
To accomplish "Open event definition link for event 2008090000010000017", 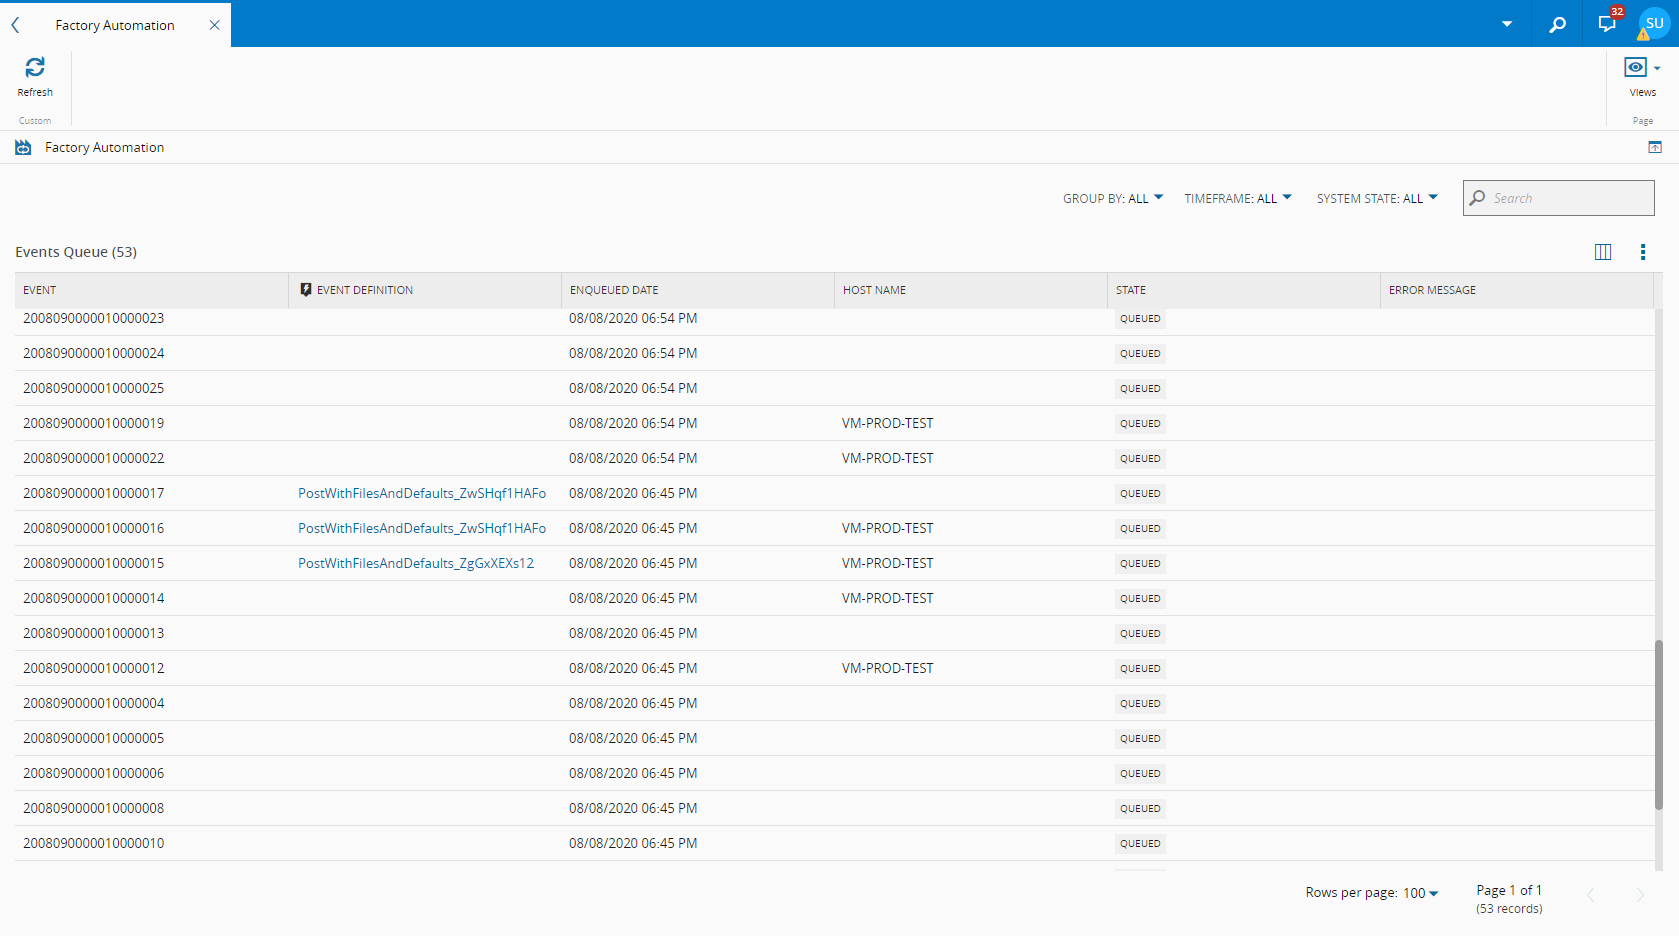I will [x=422, y=493].
